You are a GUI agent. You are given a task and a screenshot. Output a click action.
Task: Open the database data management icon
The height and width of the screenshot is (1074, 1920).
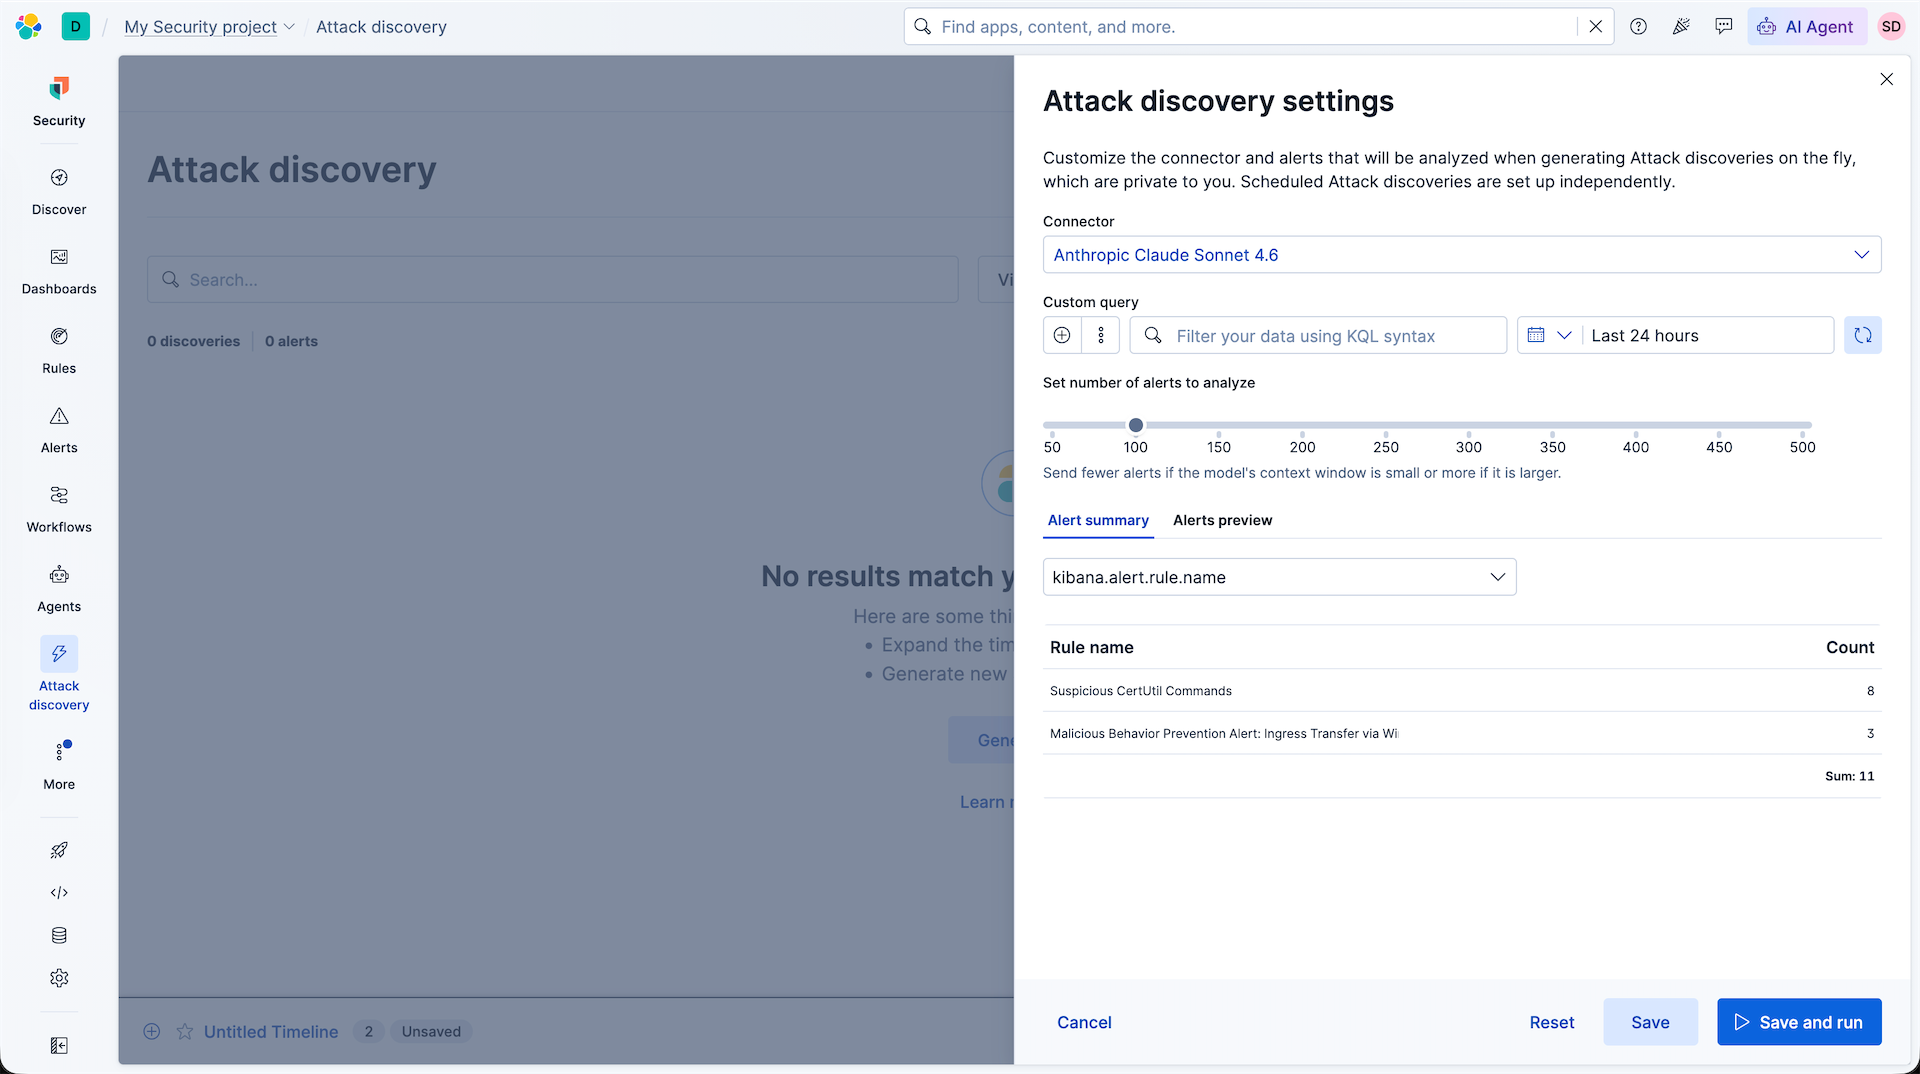pyautogui.click(x=59, y=936)
